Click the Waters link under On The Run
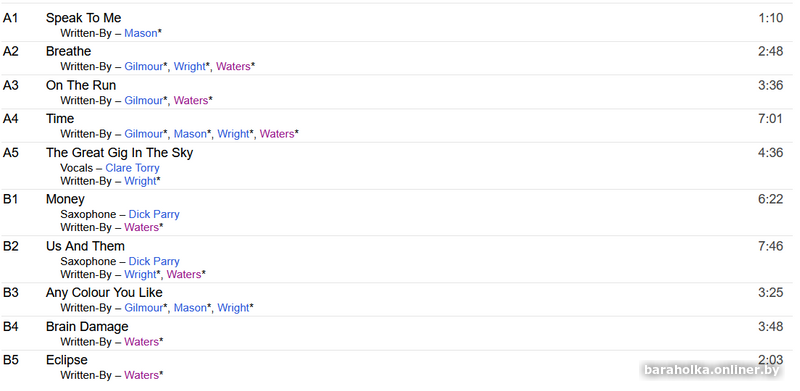The image size is (800, 391). click(191, 101)
